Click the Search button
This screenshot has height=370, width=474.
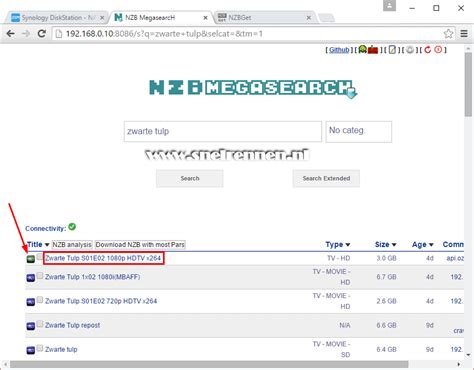pyautogui.click(x=190, y=179)
